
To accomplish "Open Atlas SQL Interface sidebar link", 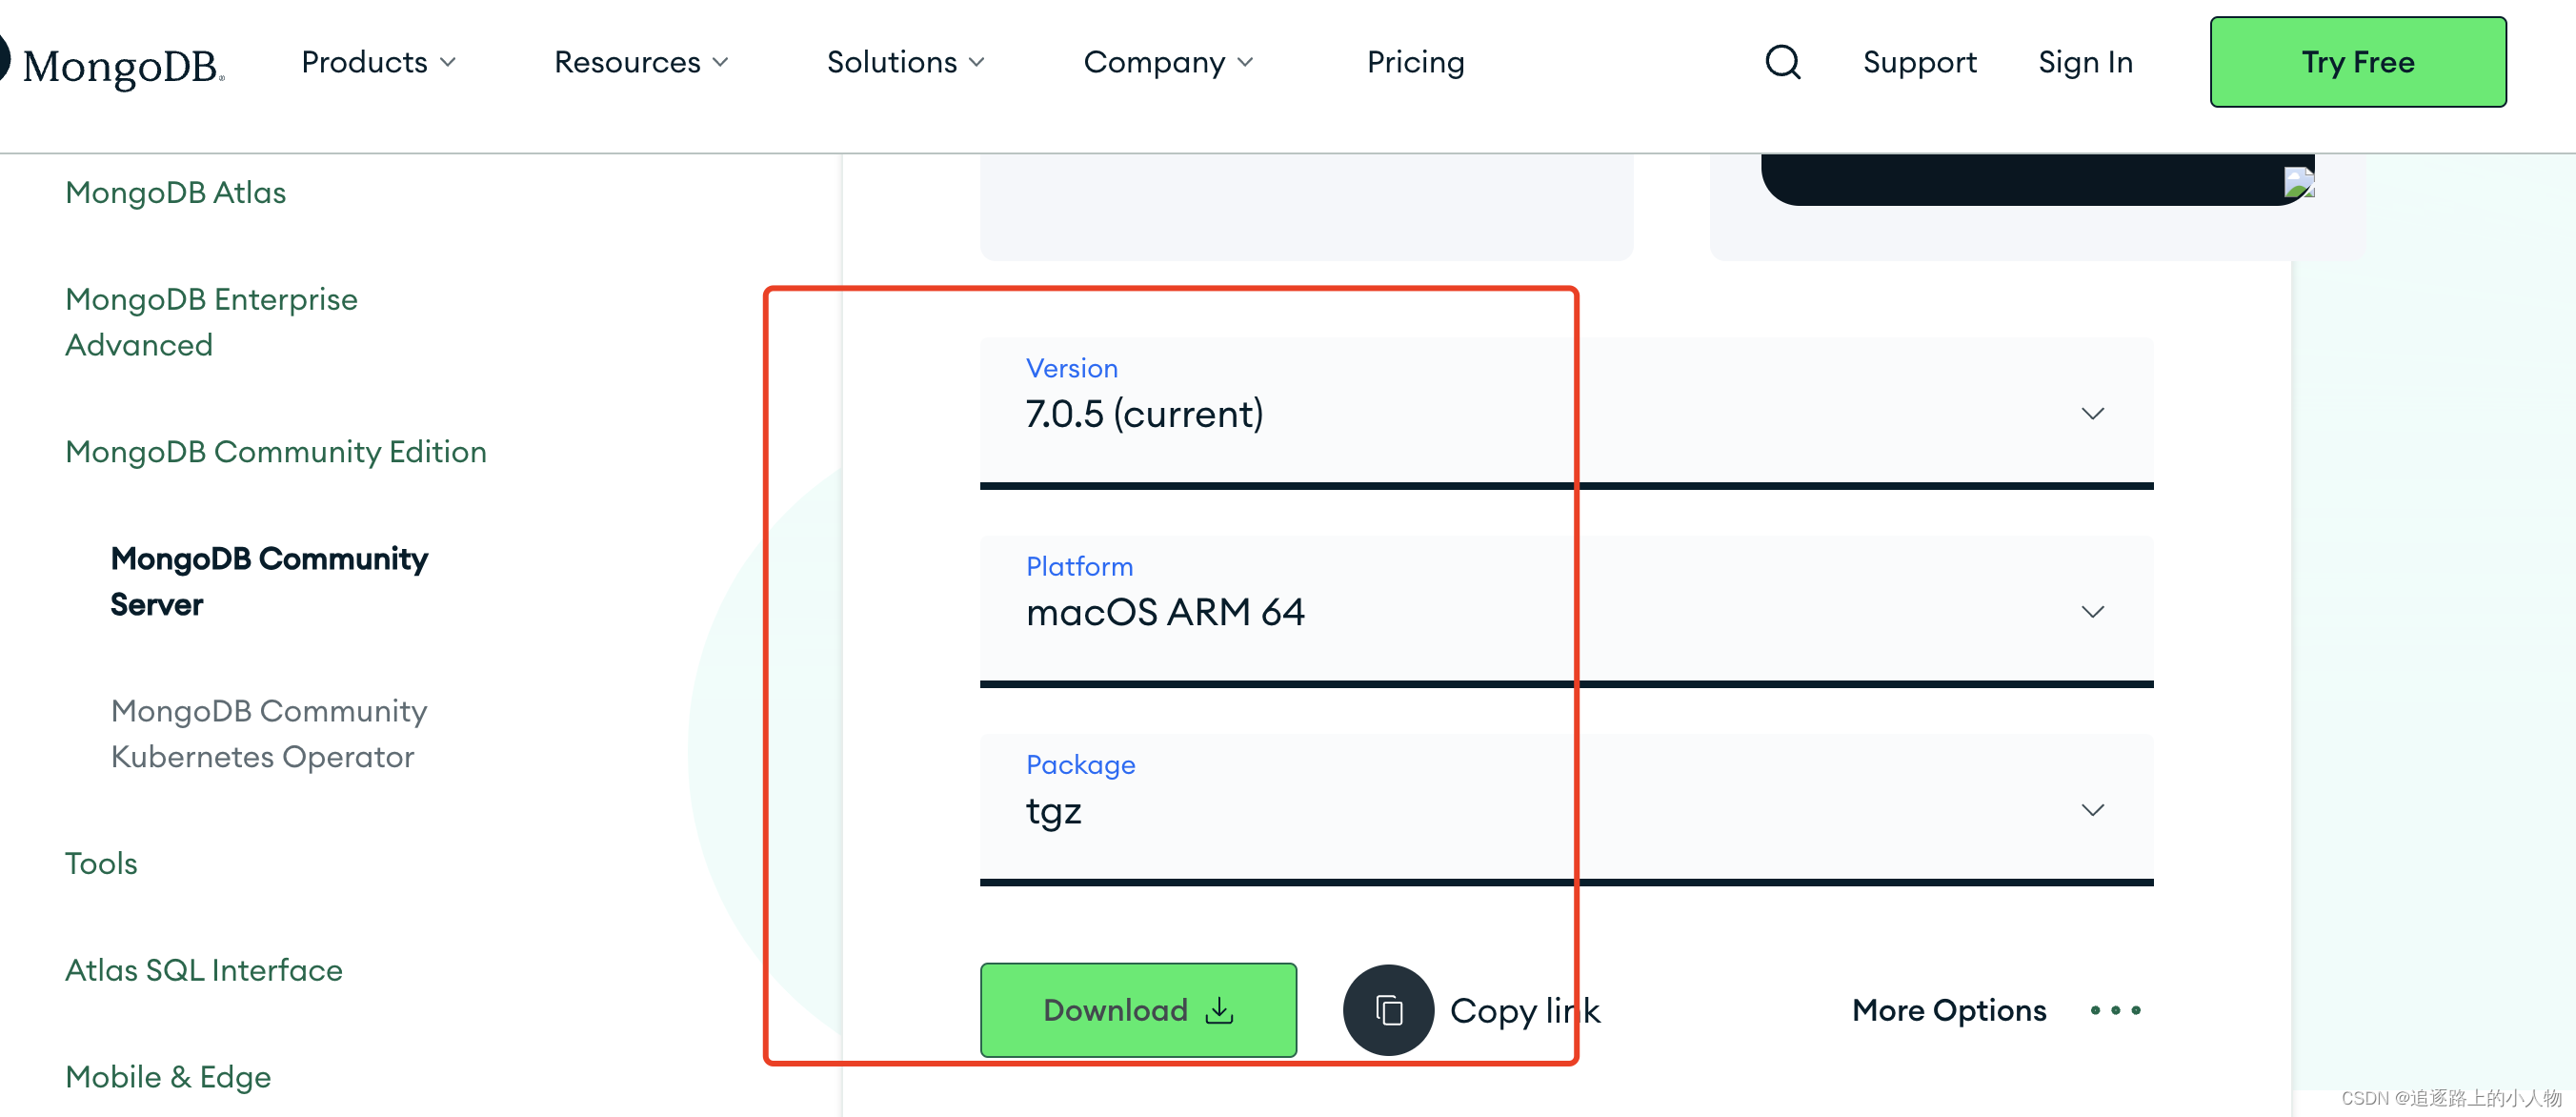I will click(x=203, y=969).
